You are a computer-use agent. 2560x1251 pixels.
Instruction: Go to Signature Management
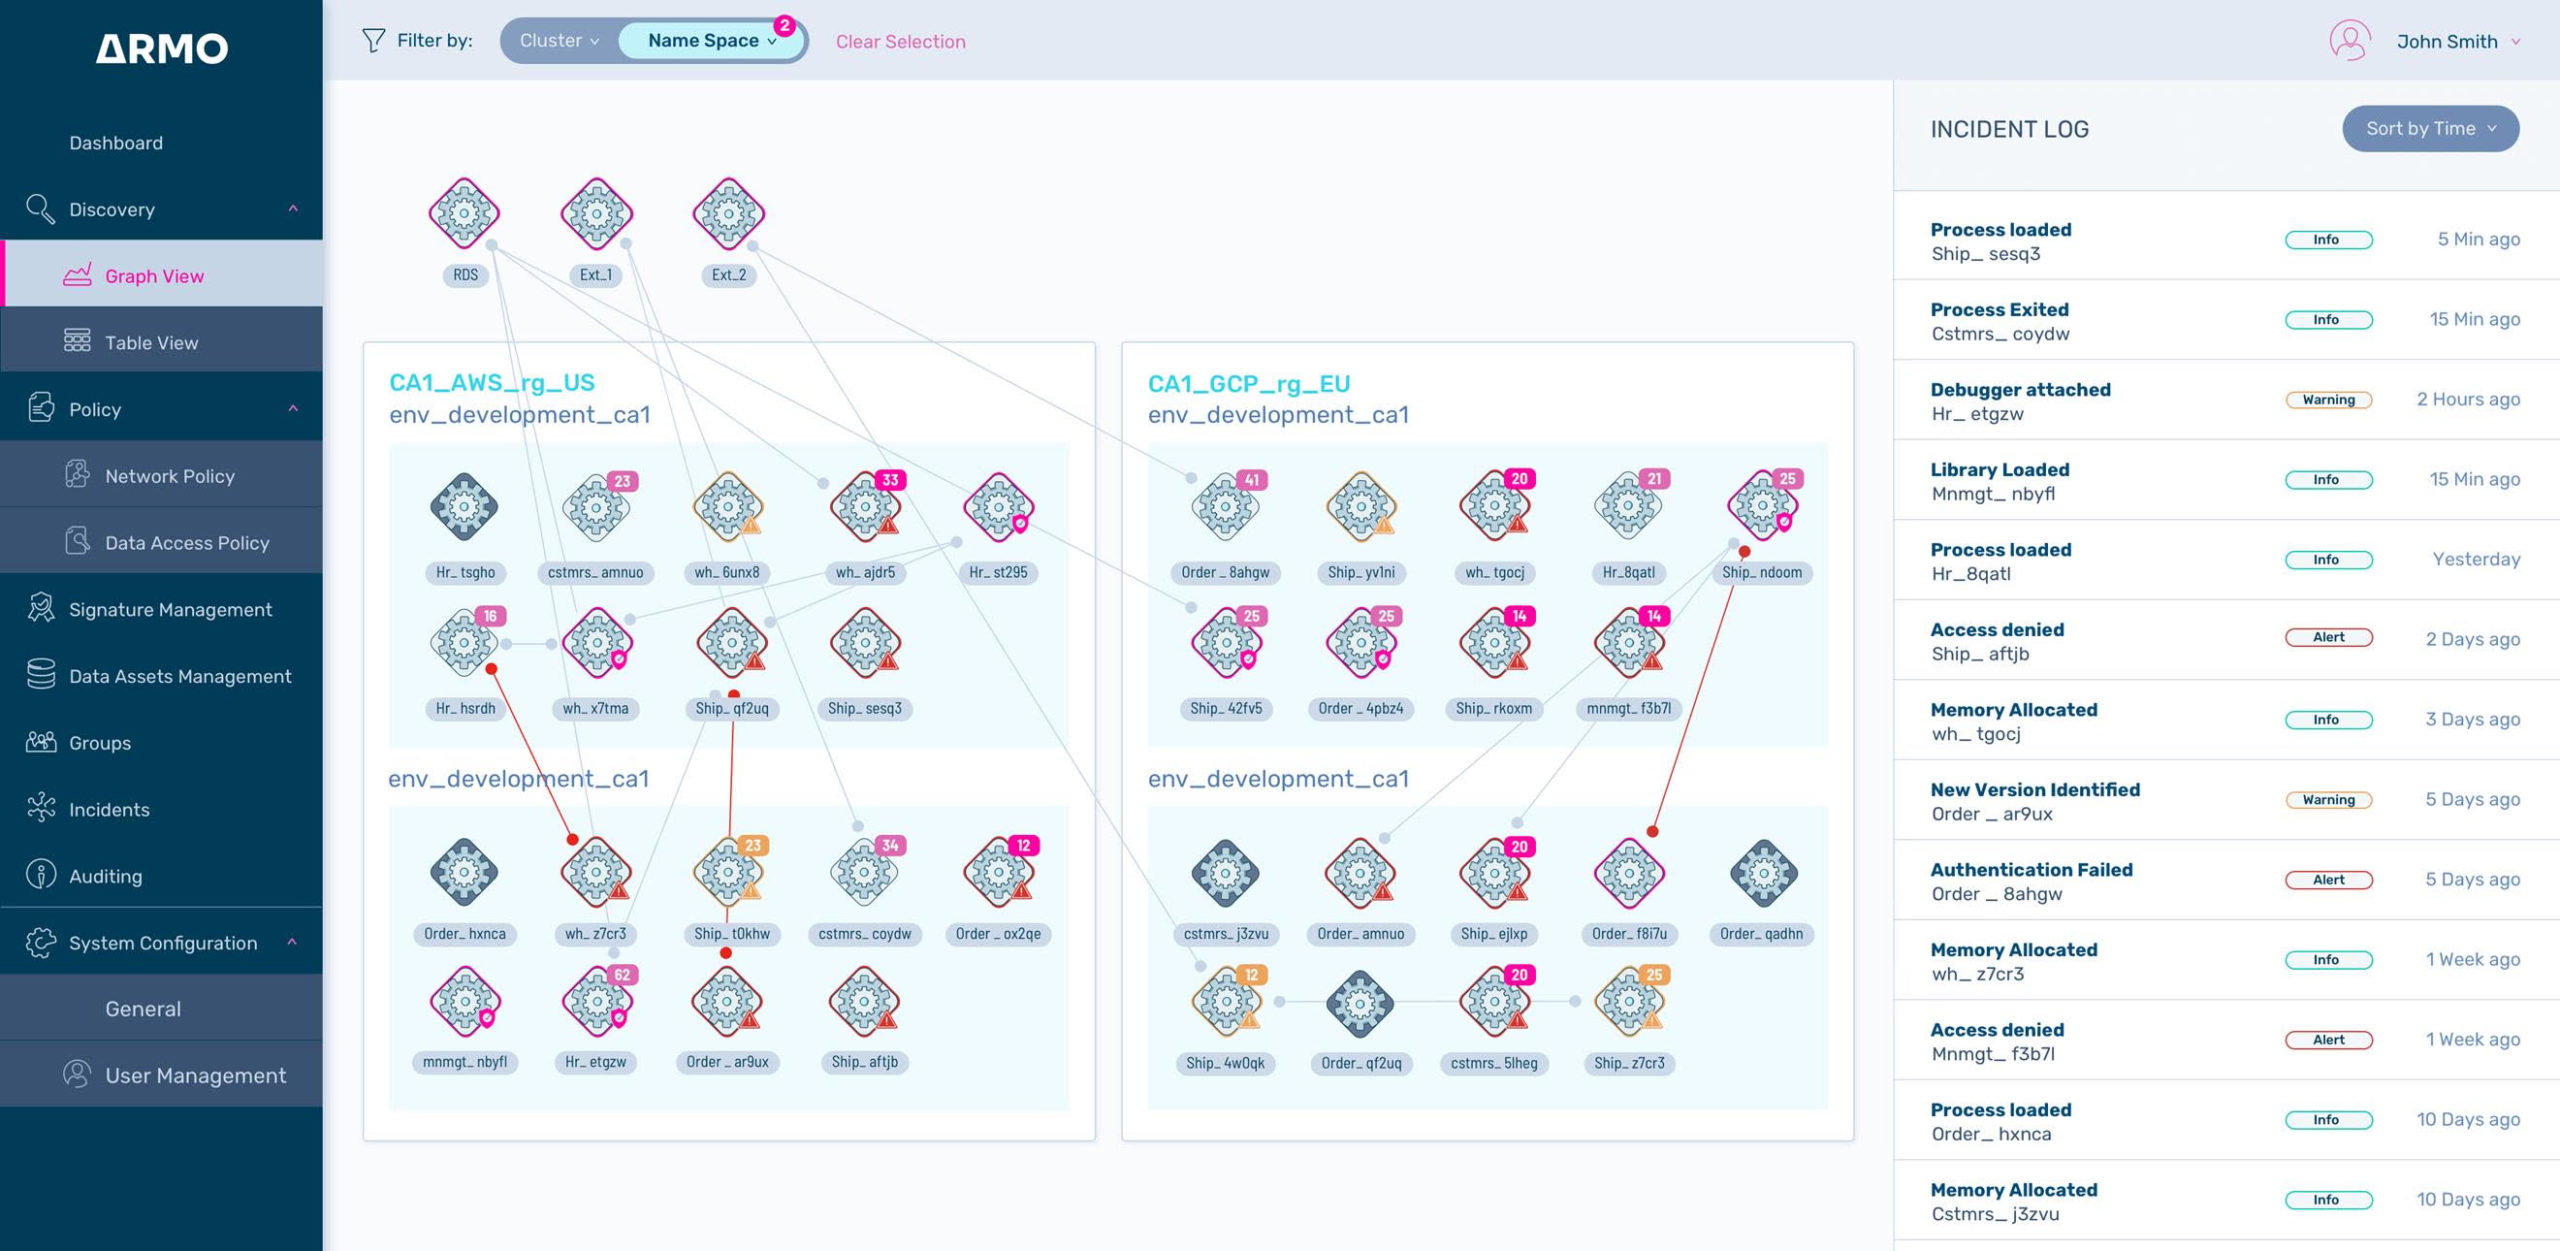click(x=161, y=609)
